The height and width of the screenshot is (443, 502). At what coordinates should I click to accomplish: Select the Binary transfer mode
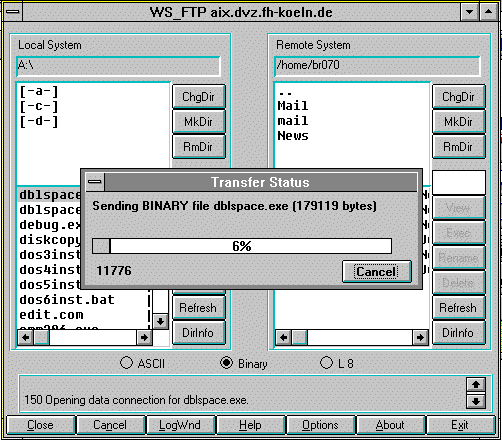[244, 363]
